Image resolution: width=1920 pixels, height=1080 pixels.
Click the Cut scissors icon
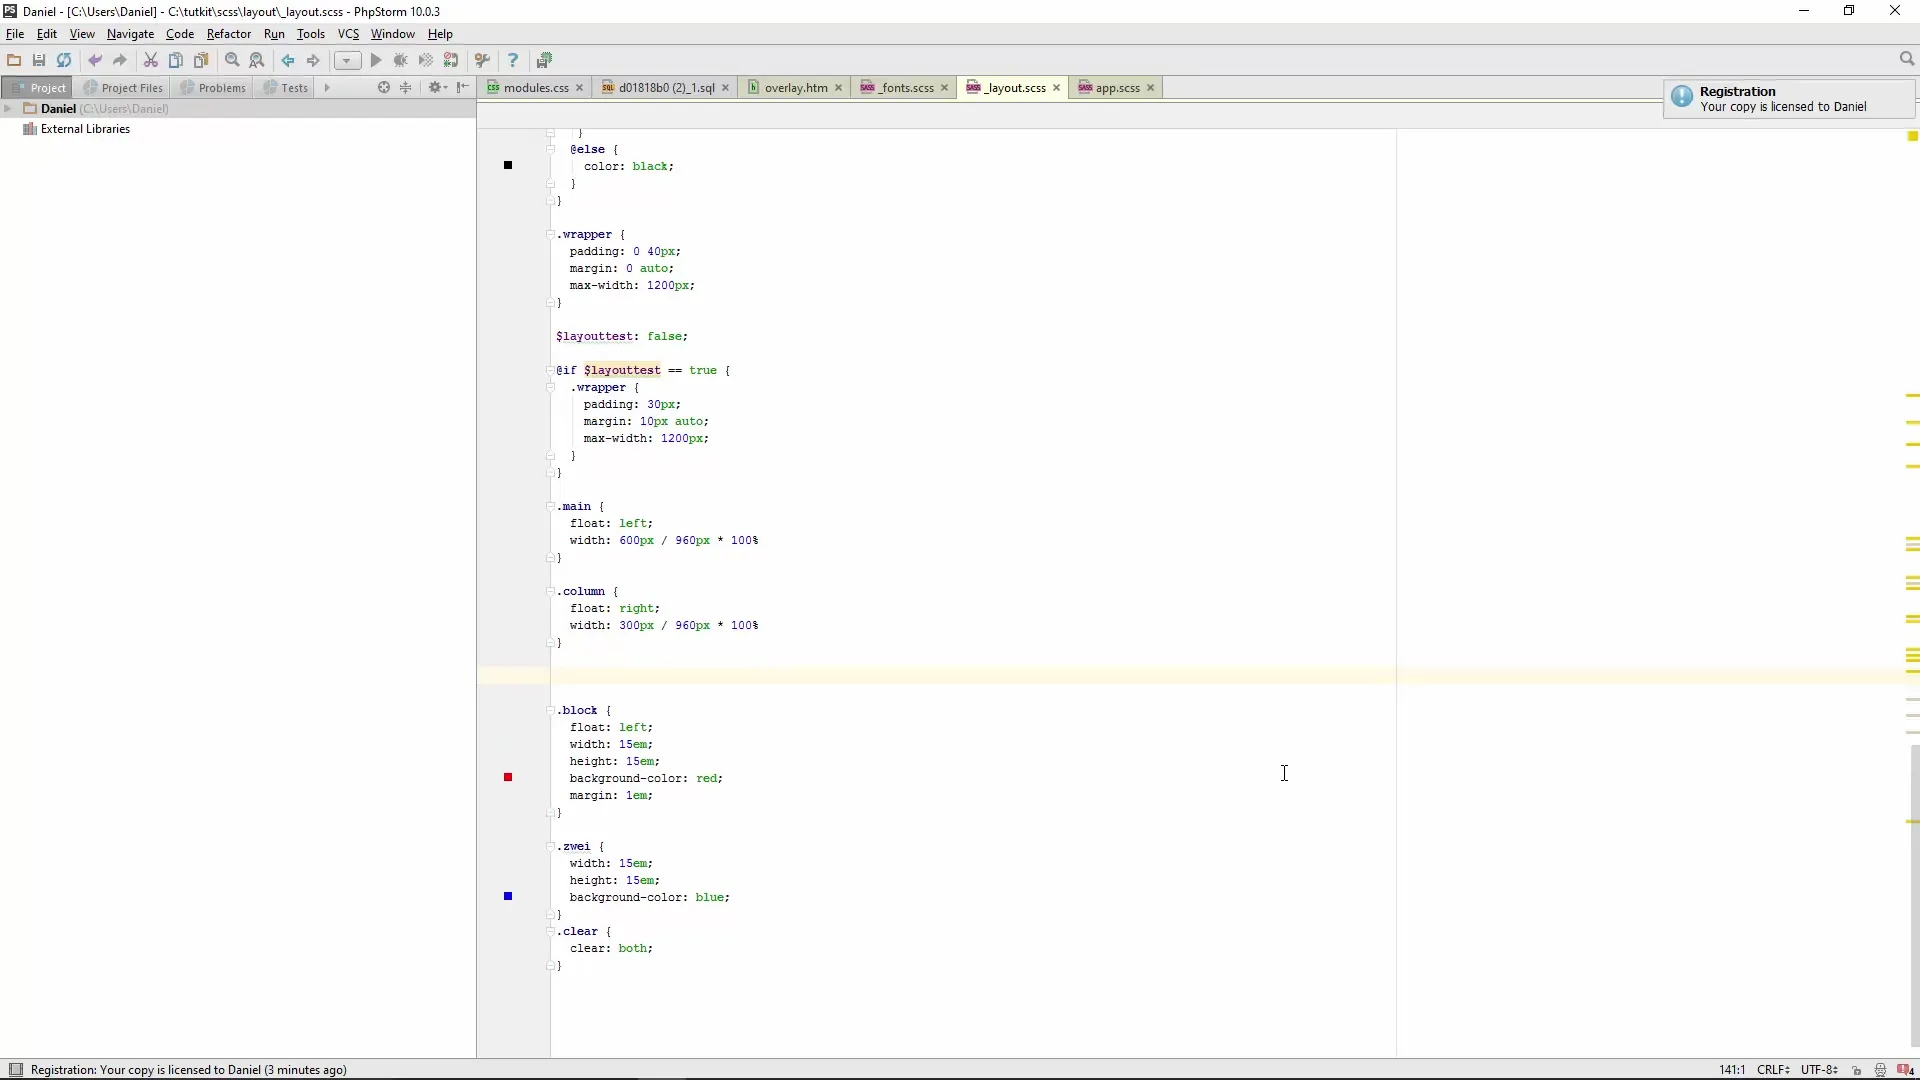click(x=151, y=60)
